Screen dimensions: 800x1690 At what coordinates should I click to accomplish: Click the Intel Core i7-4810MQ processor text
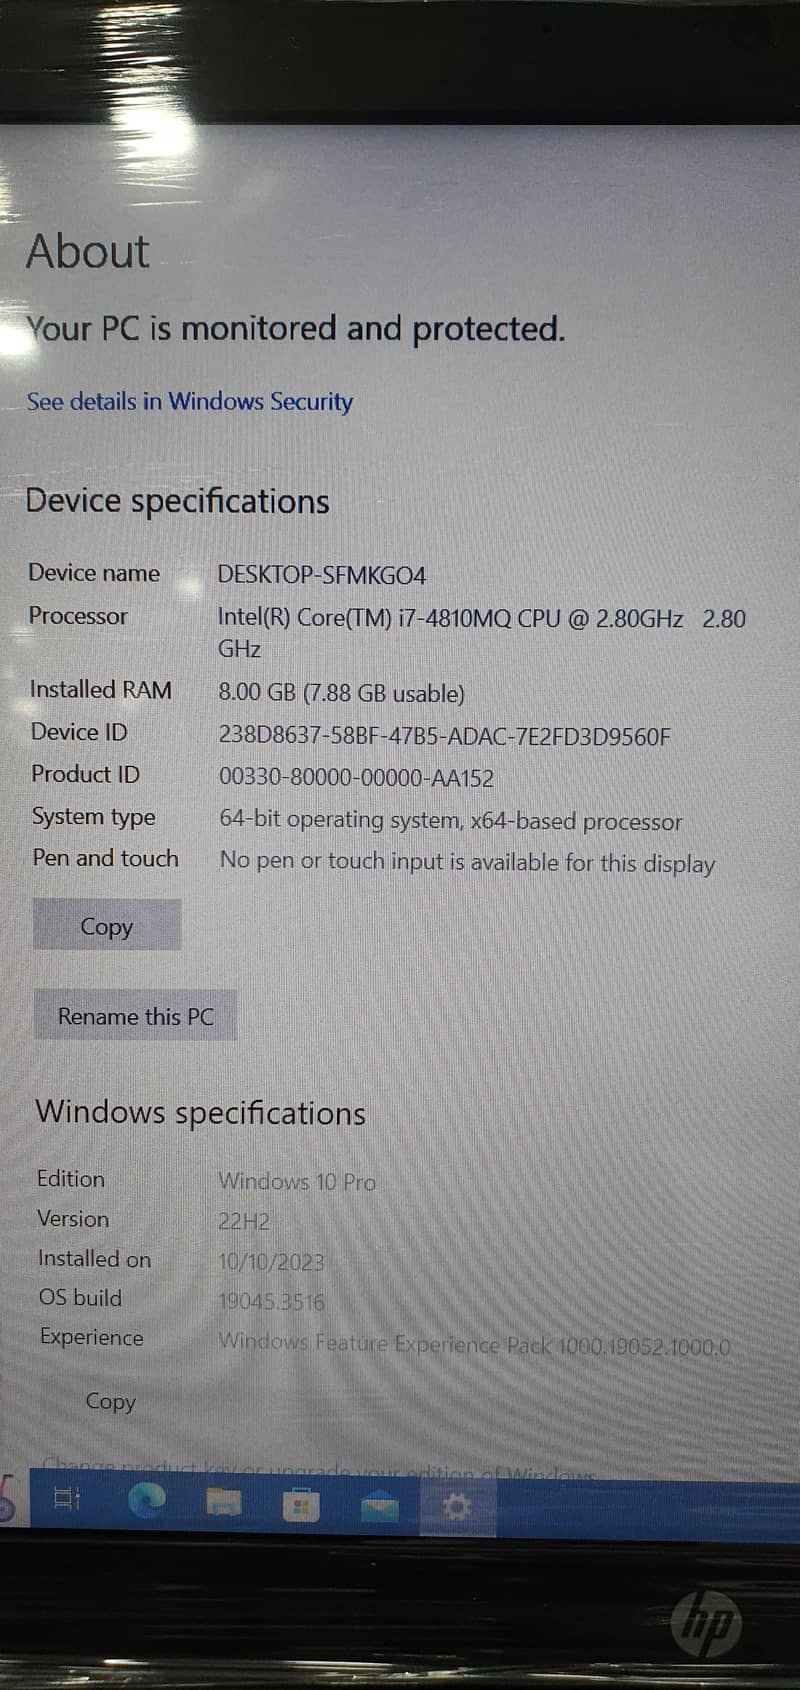tap(481, 633)
